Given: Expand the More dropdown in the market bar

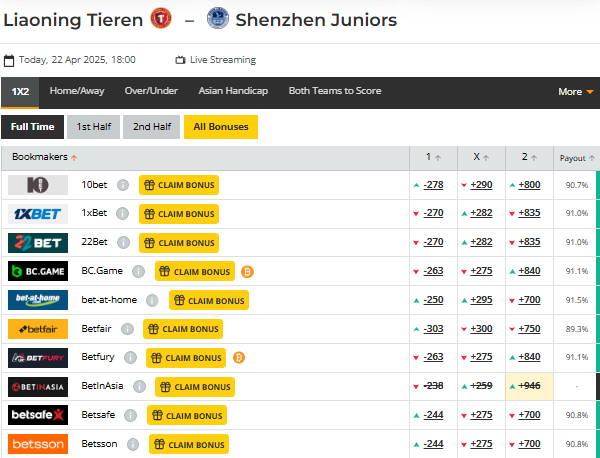Looking at the screenshot, I should point(576,92).
